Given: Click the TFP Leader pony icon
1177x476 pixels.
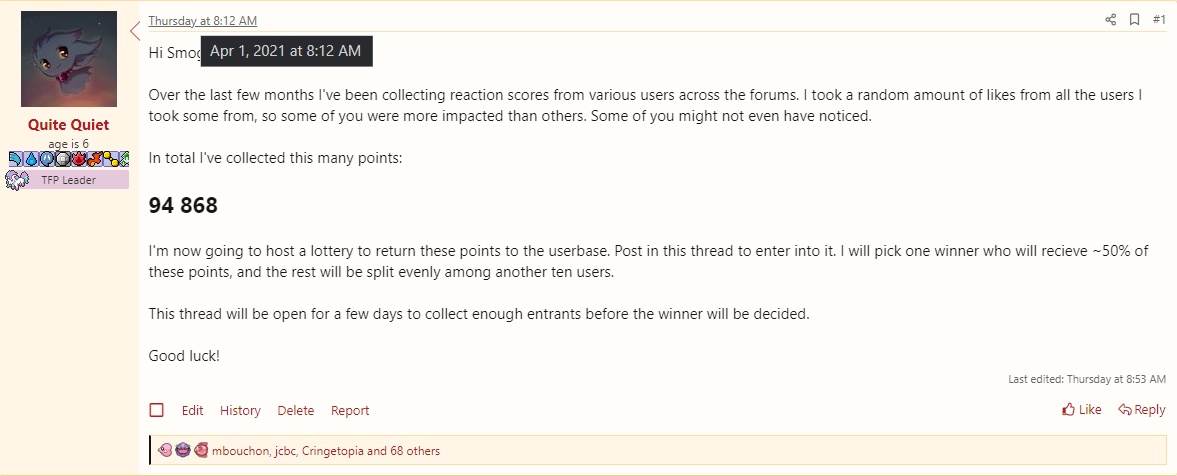Looking at the screenshot, I should point(16,180).
